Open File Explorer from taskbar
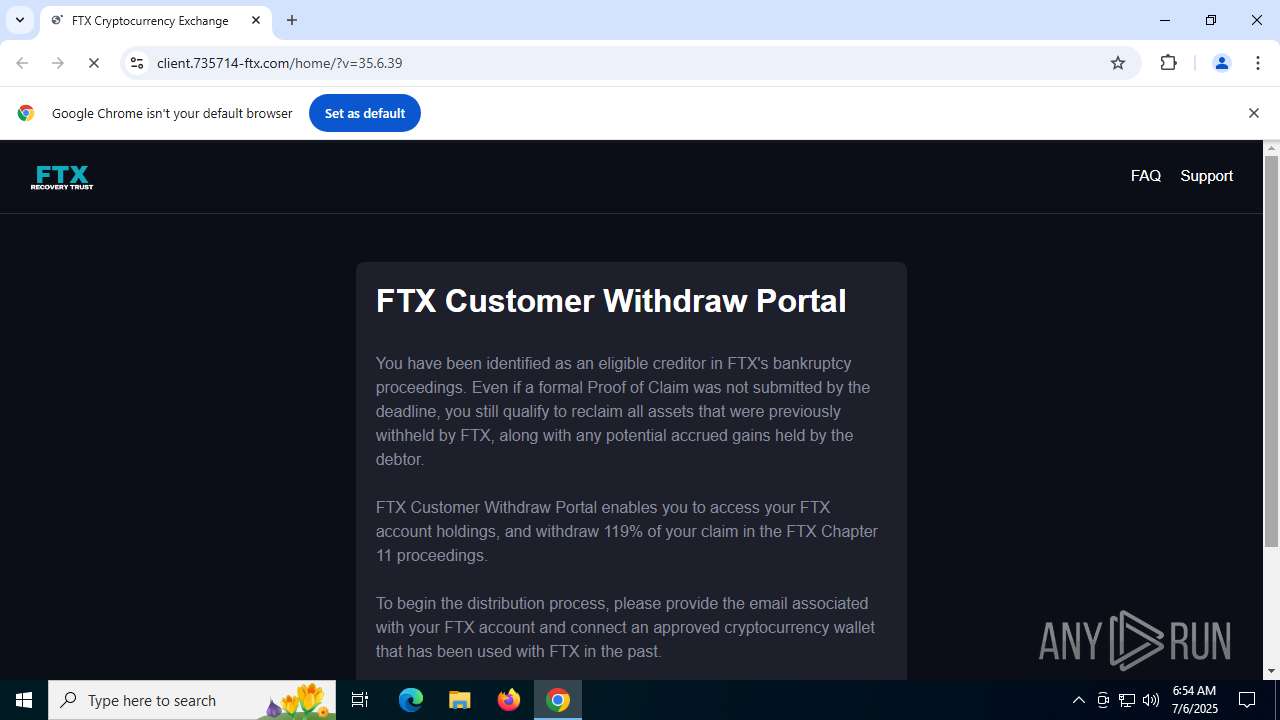 pyautogui.click(x=460, y=700)
